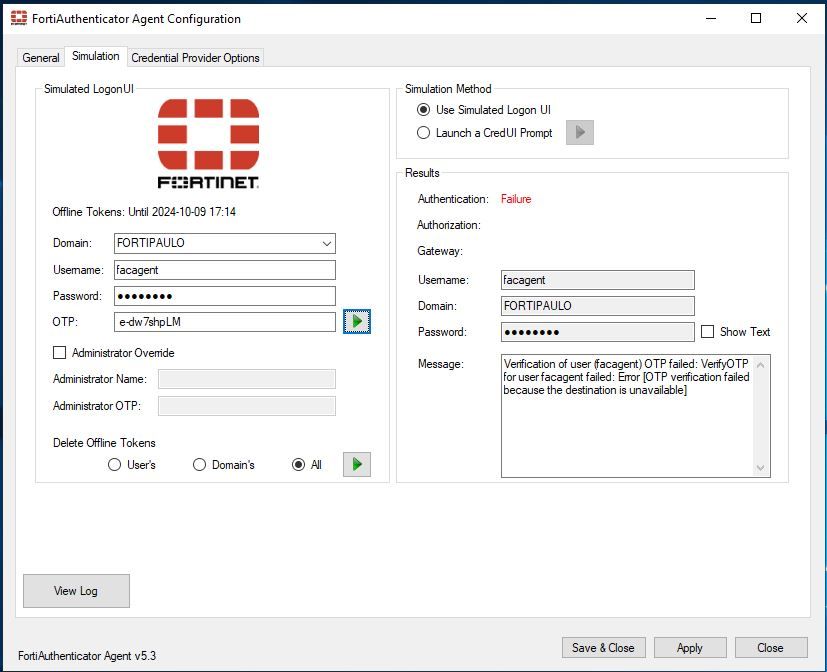The width and height of the screenshot is (827, 672).
Task: Enable the Administrator Override checkbox
Action: tap(60, 353)
